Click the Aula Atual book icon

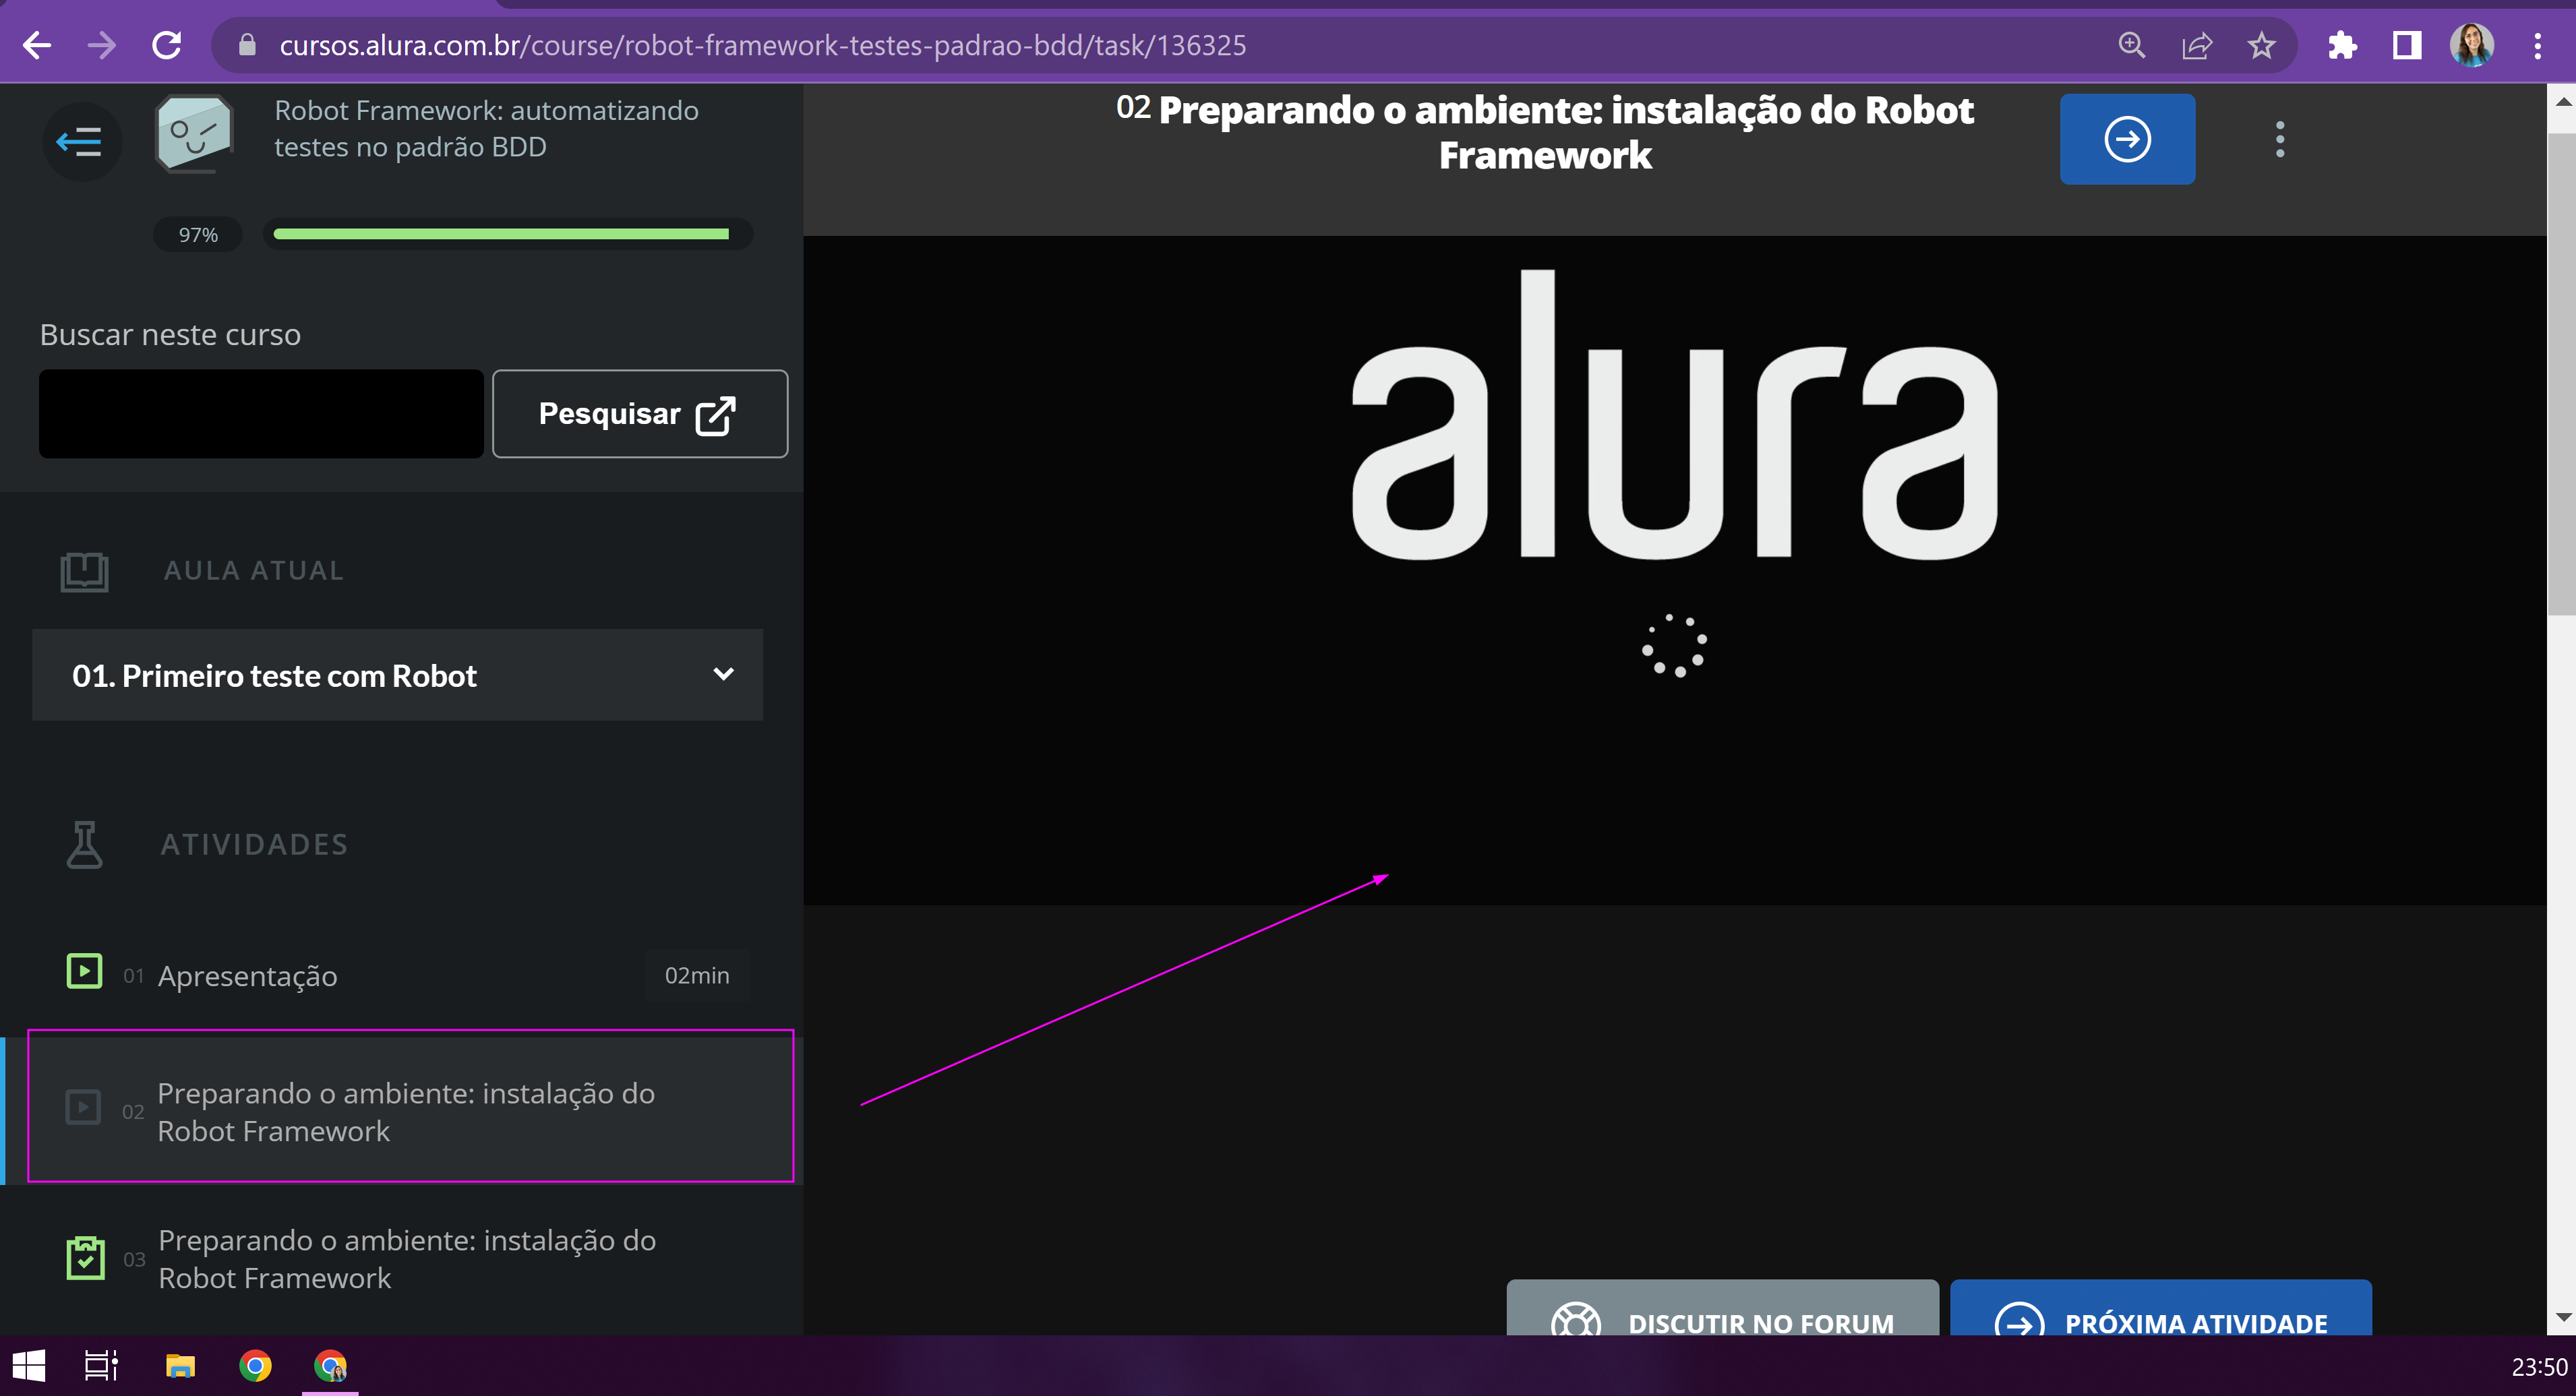tap(84, 571)
